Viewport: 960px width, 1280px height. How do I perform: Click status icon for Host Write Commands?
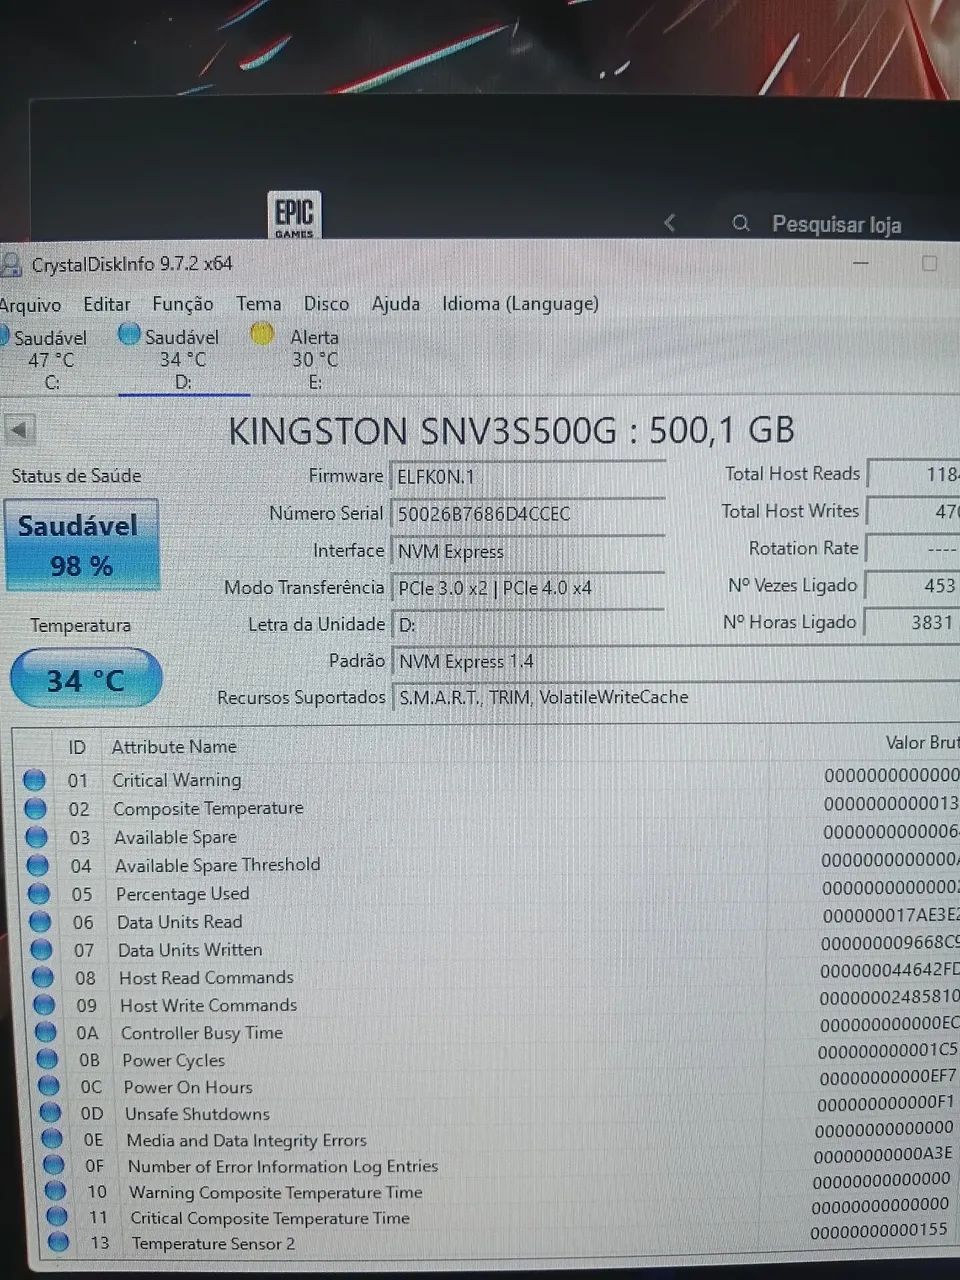[x=44, y=1005]
